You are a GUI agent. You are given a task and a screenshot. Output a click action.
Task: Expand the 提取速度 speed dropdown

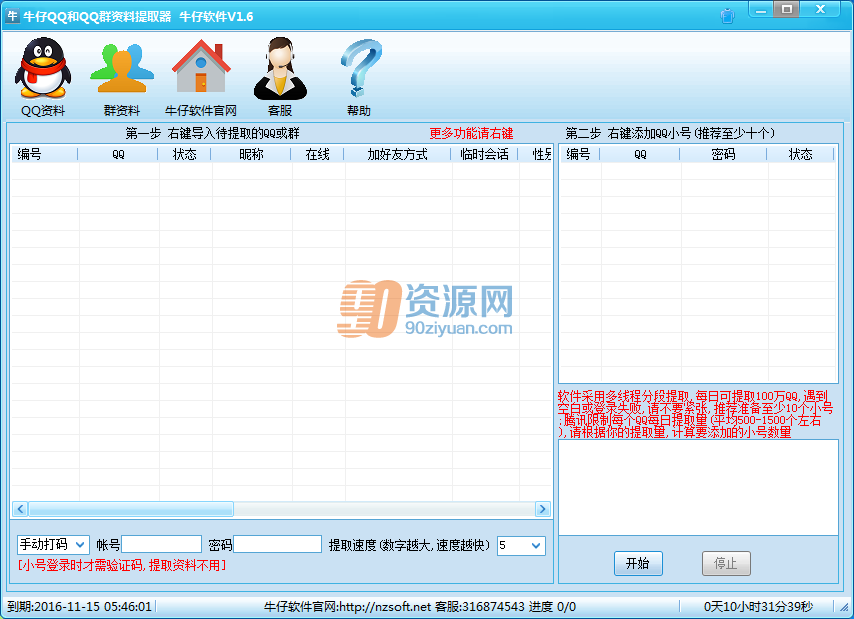tap(521, 546)
